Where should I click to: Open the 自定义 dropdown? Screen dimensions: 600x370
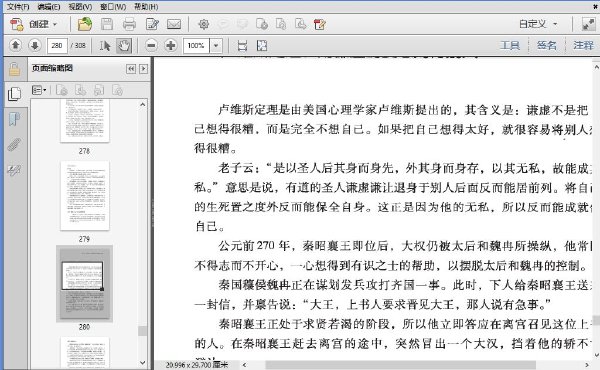pos(538,24)
